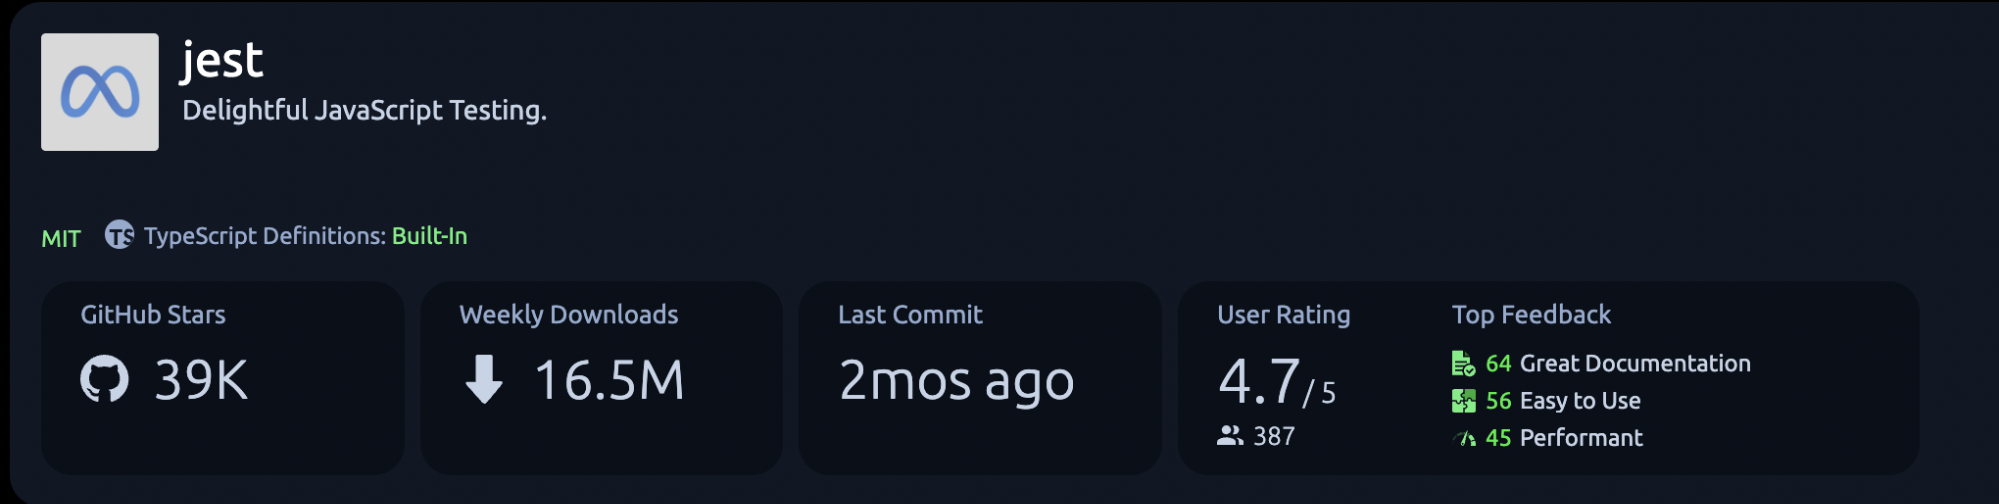This screenshot has width=1999, height=504.
Task: Click the MIT license link
Action: [61, 238]
